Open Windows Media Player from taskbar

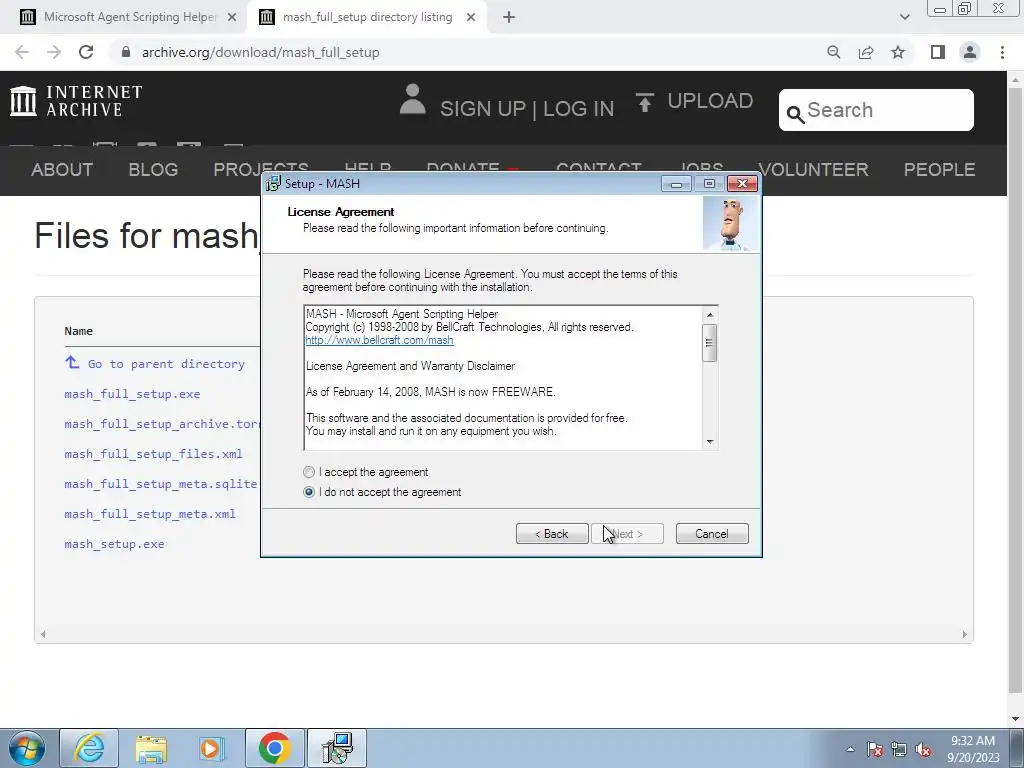[212, 748]
